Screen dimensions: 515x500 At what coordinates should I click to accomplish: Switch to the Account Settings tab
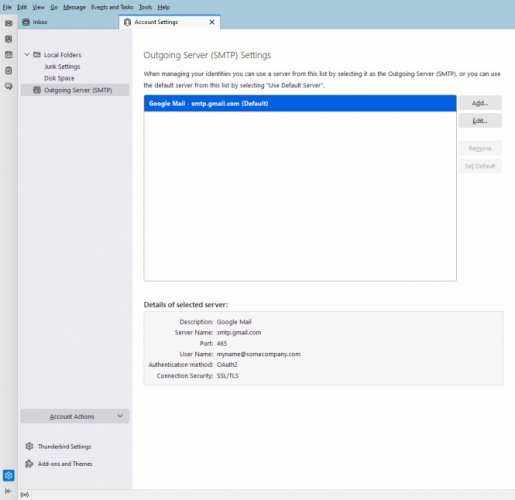pos(169,22)
